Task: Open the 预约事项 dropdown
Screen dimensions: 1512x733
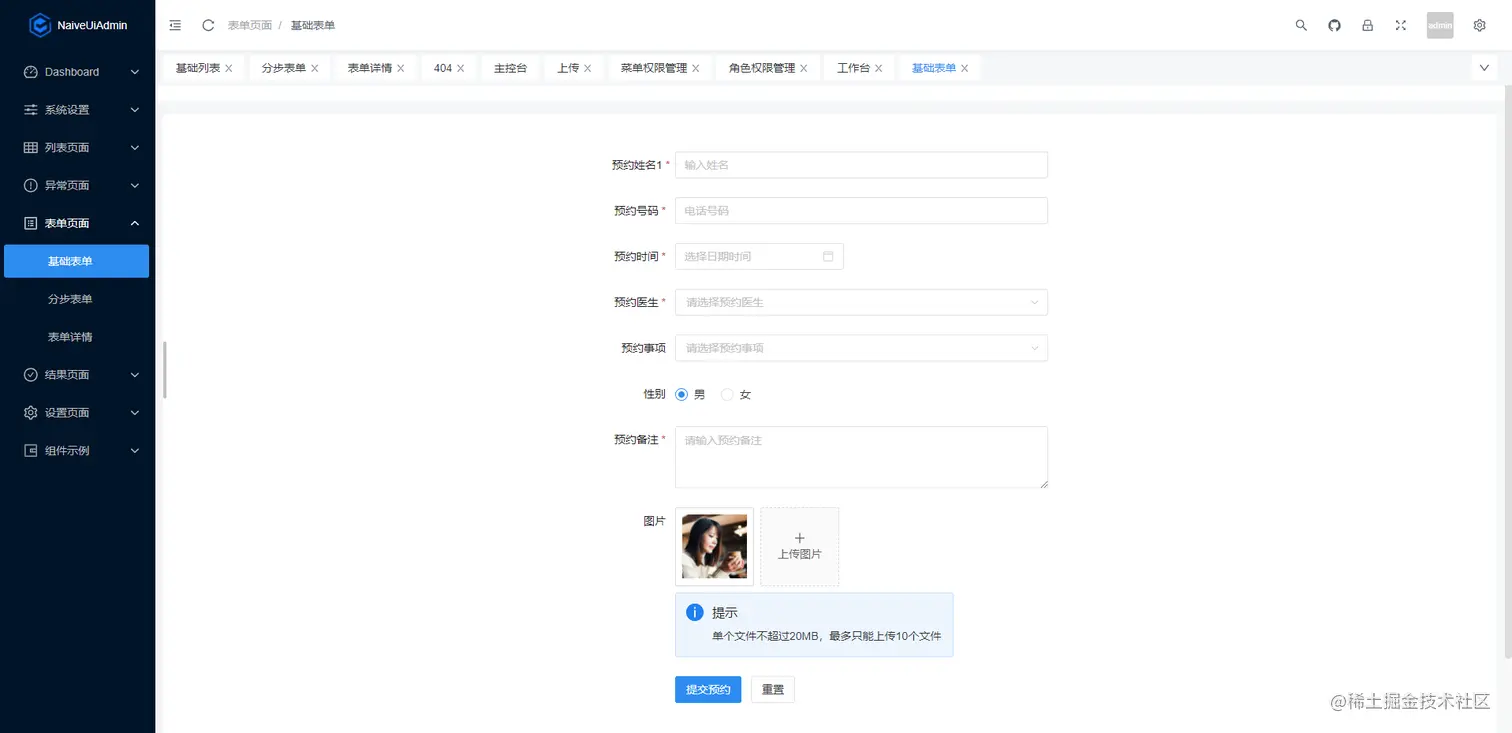Action: [x=860, y=348]
